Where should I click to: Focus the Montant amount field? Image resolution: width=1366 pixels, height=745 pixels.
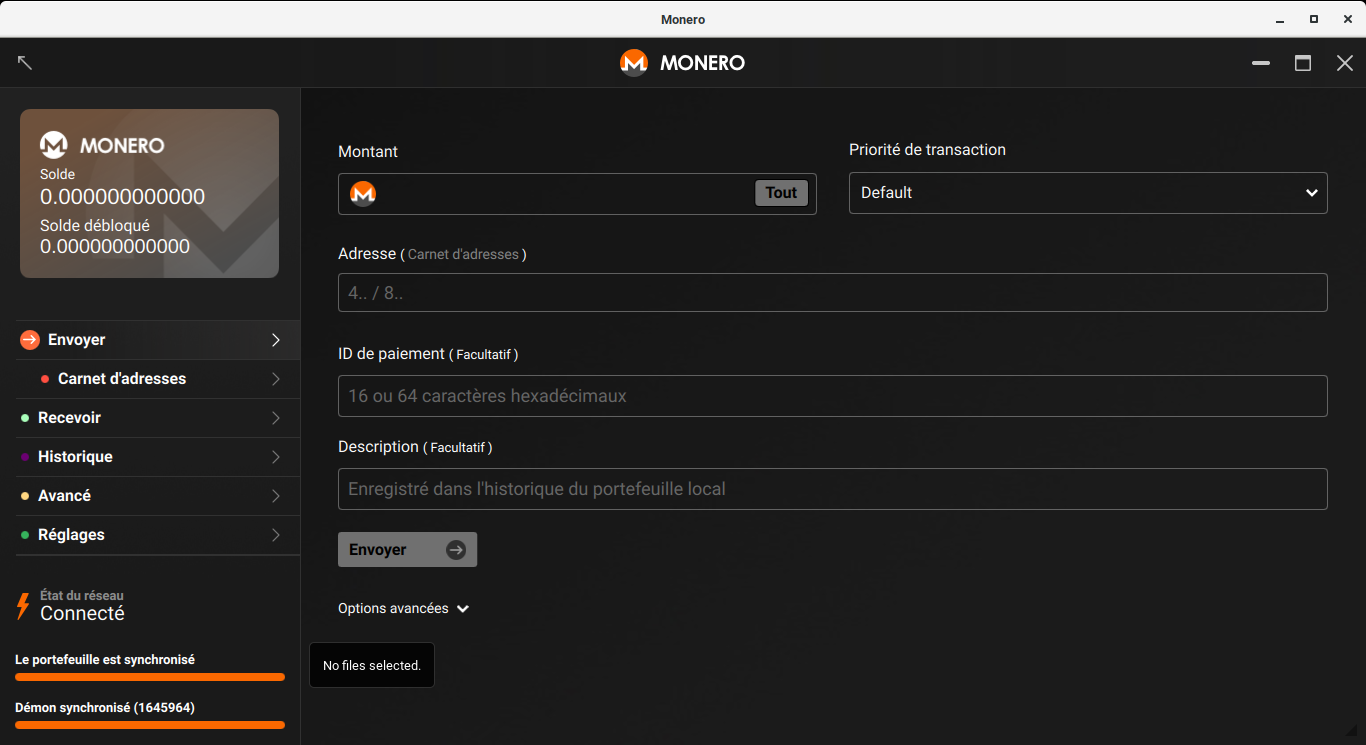tap(577, 194)
